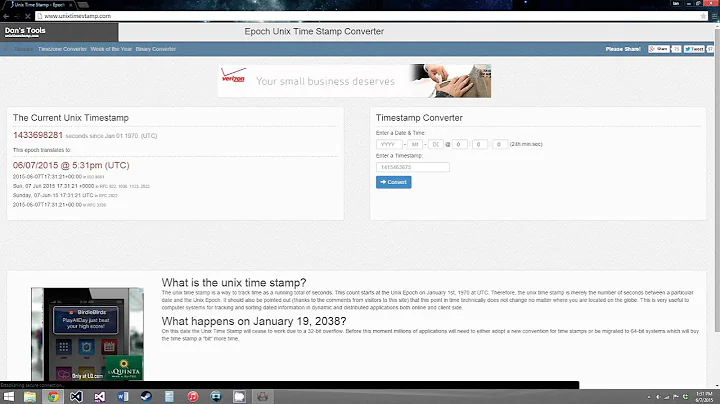Bookmark the page with the star icon
720x404 pixels.
point(703,16)
